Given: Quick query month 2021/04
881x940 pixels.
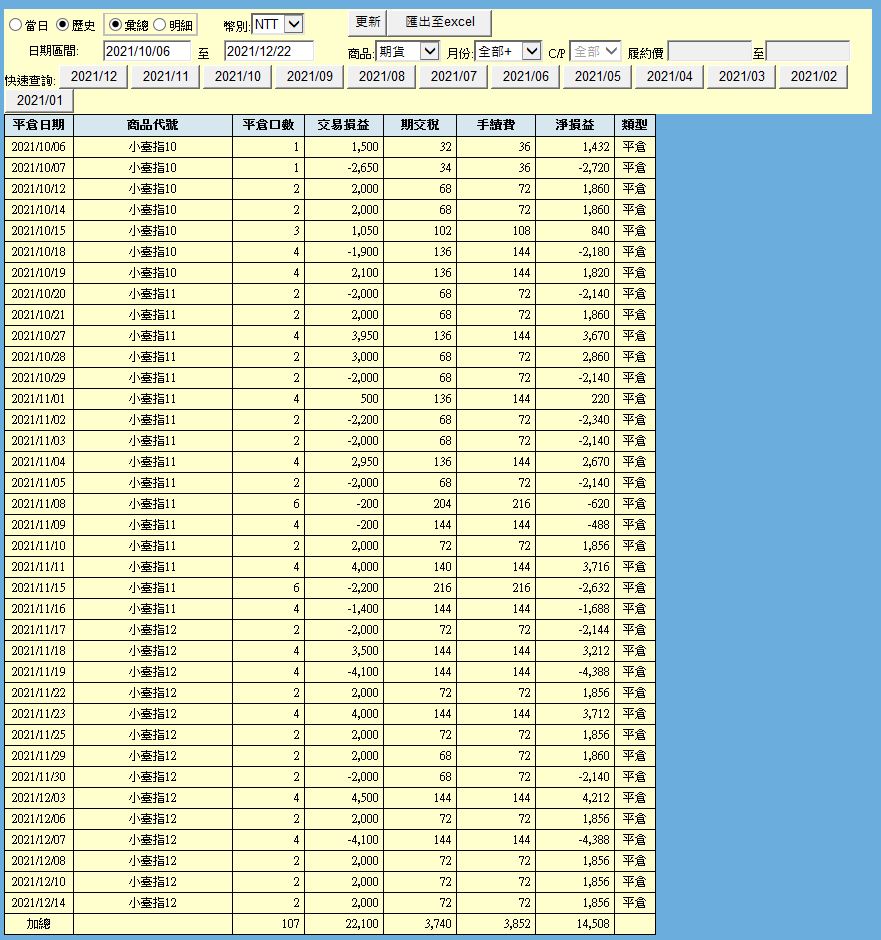Looking at the screenshot, I should coord(669,77).
